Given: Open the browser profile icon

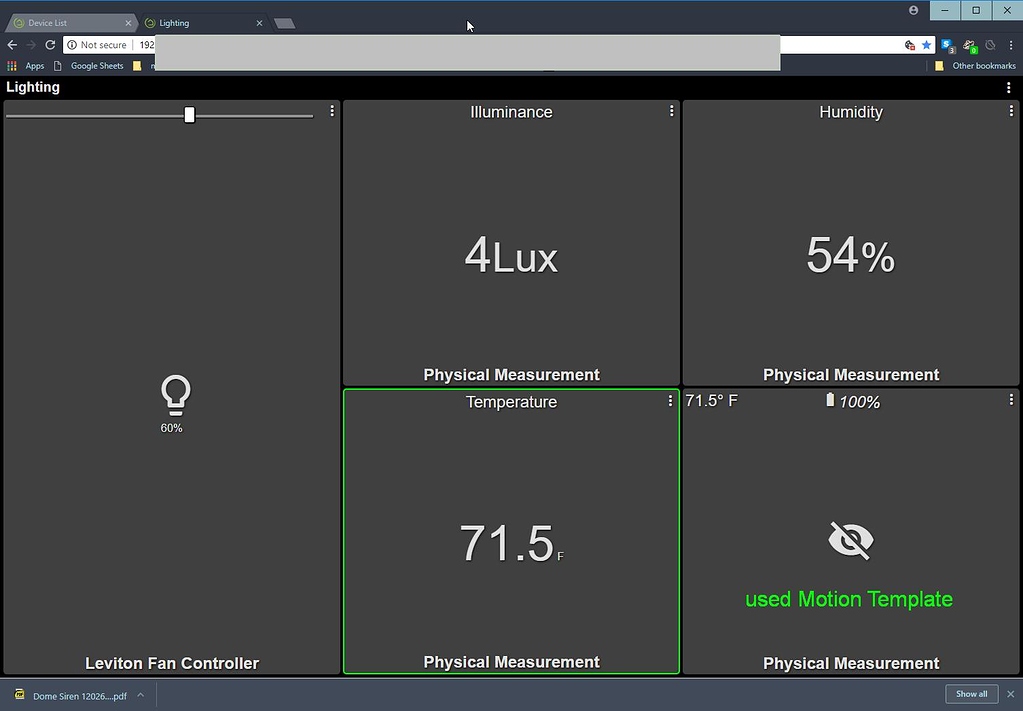Looking at the screenshot, I should (913, 10).
